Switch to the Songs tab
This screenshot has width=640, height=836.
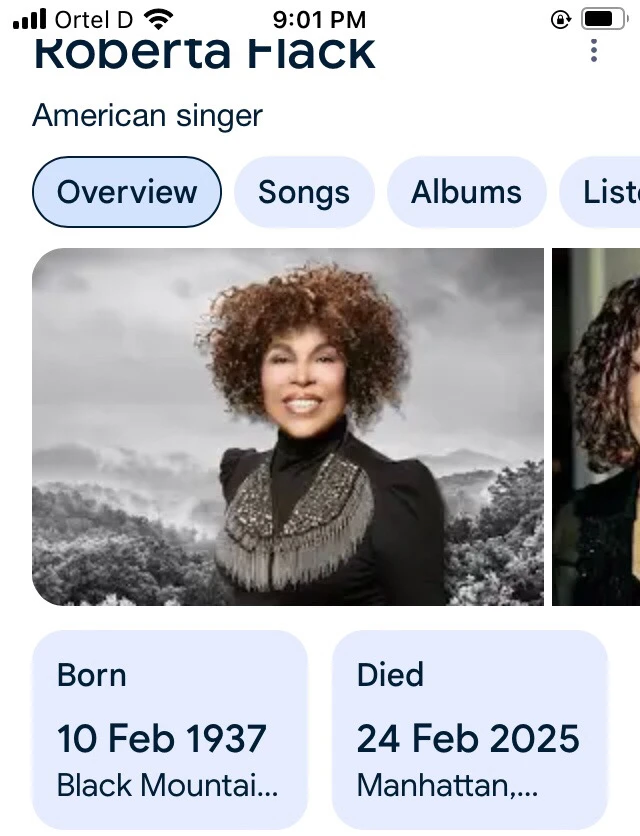304,192
